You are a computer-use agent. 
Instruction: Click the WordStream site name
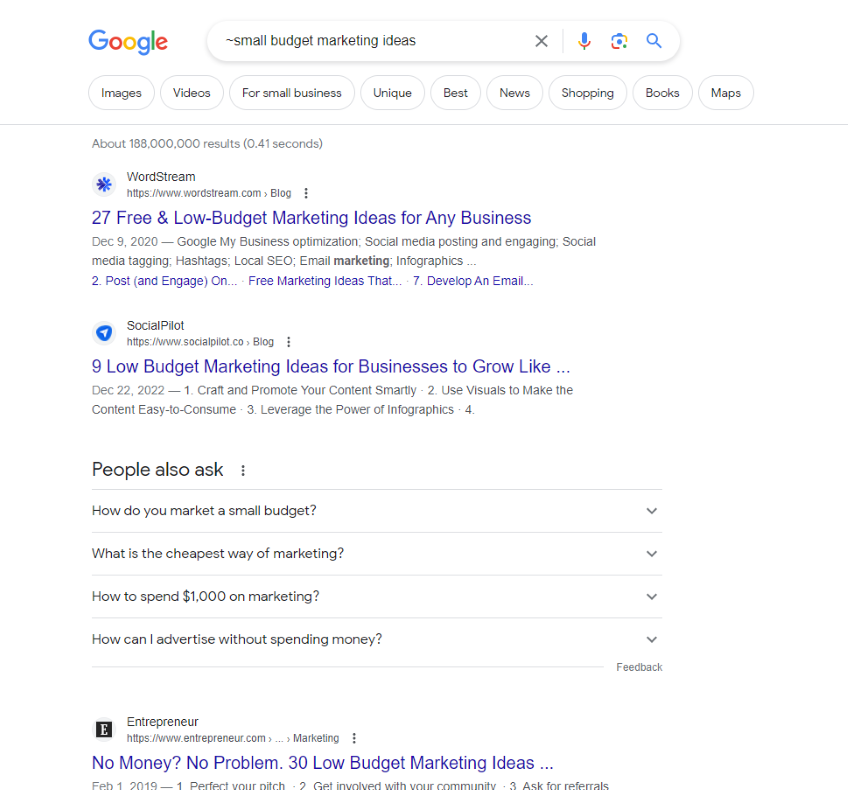point(161,177)
